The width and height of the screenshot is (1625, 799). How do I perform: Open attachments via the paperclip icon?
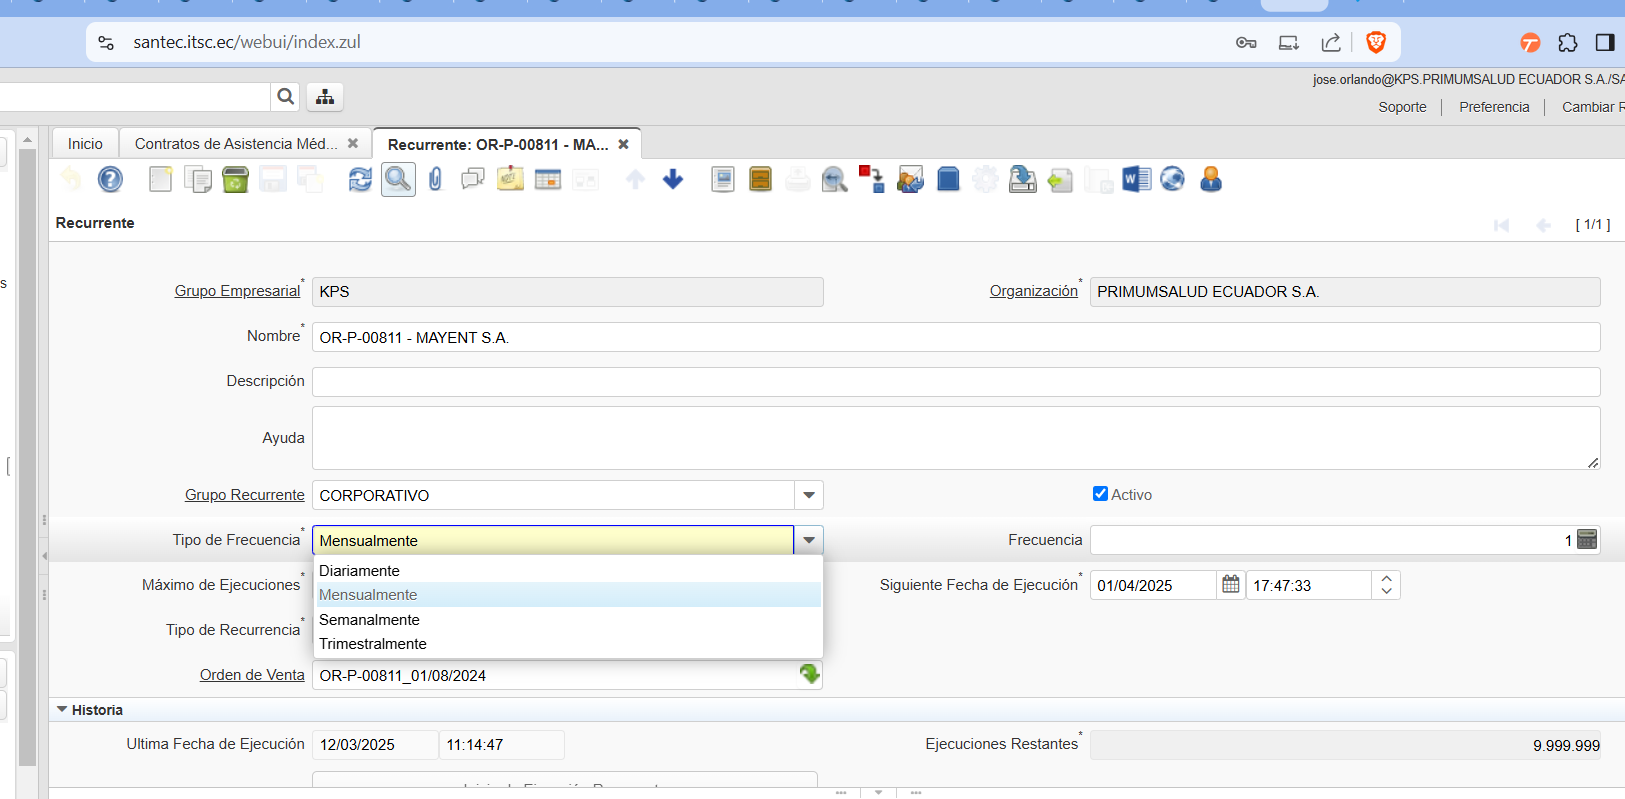click(x=435, y=180)
